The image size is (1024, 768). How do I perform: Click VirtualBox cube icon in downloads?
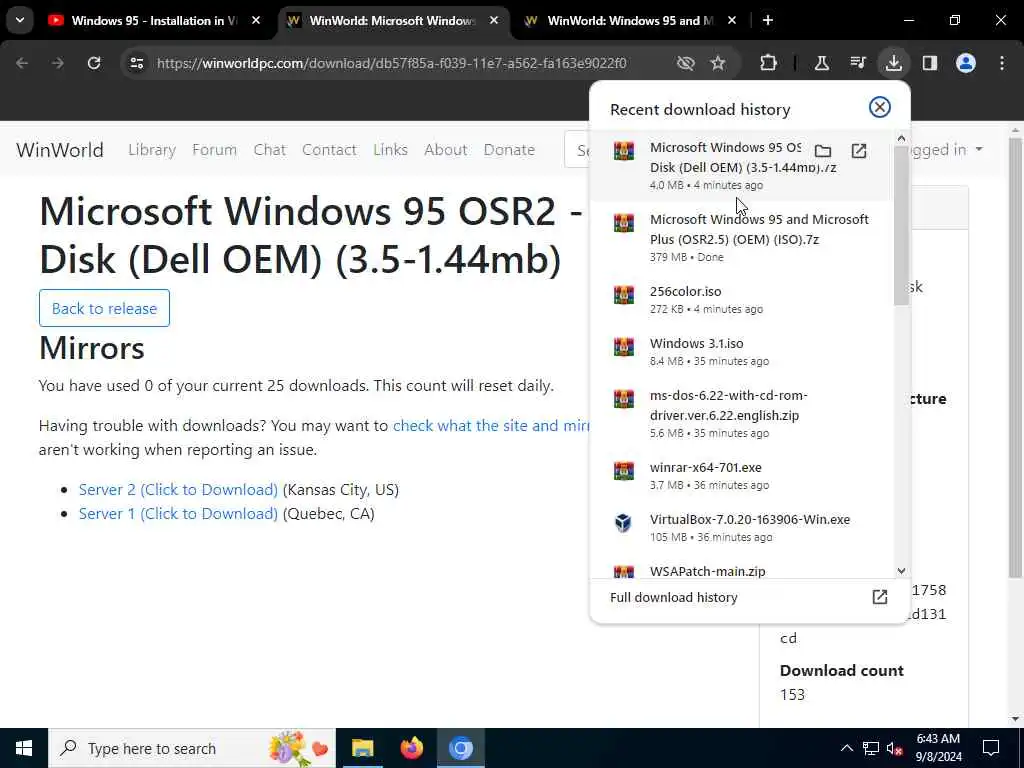point(624,523)
